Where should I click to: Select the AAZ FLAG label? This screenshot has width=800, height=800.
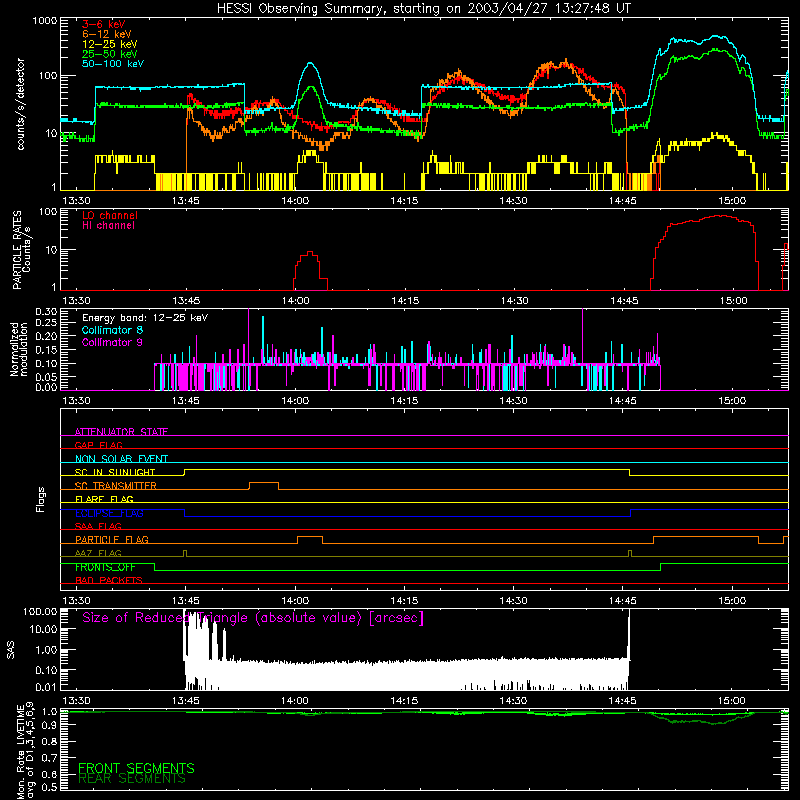pos(98,553)
